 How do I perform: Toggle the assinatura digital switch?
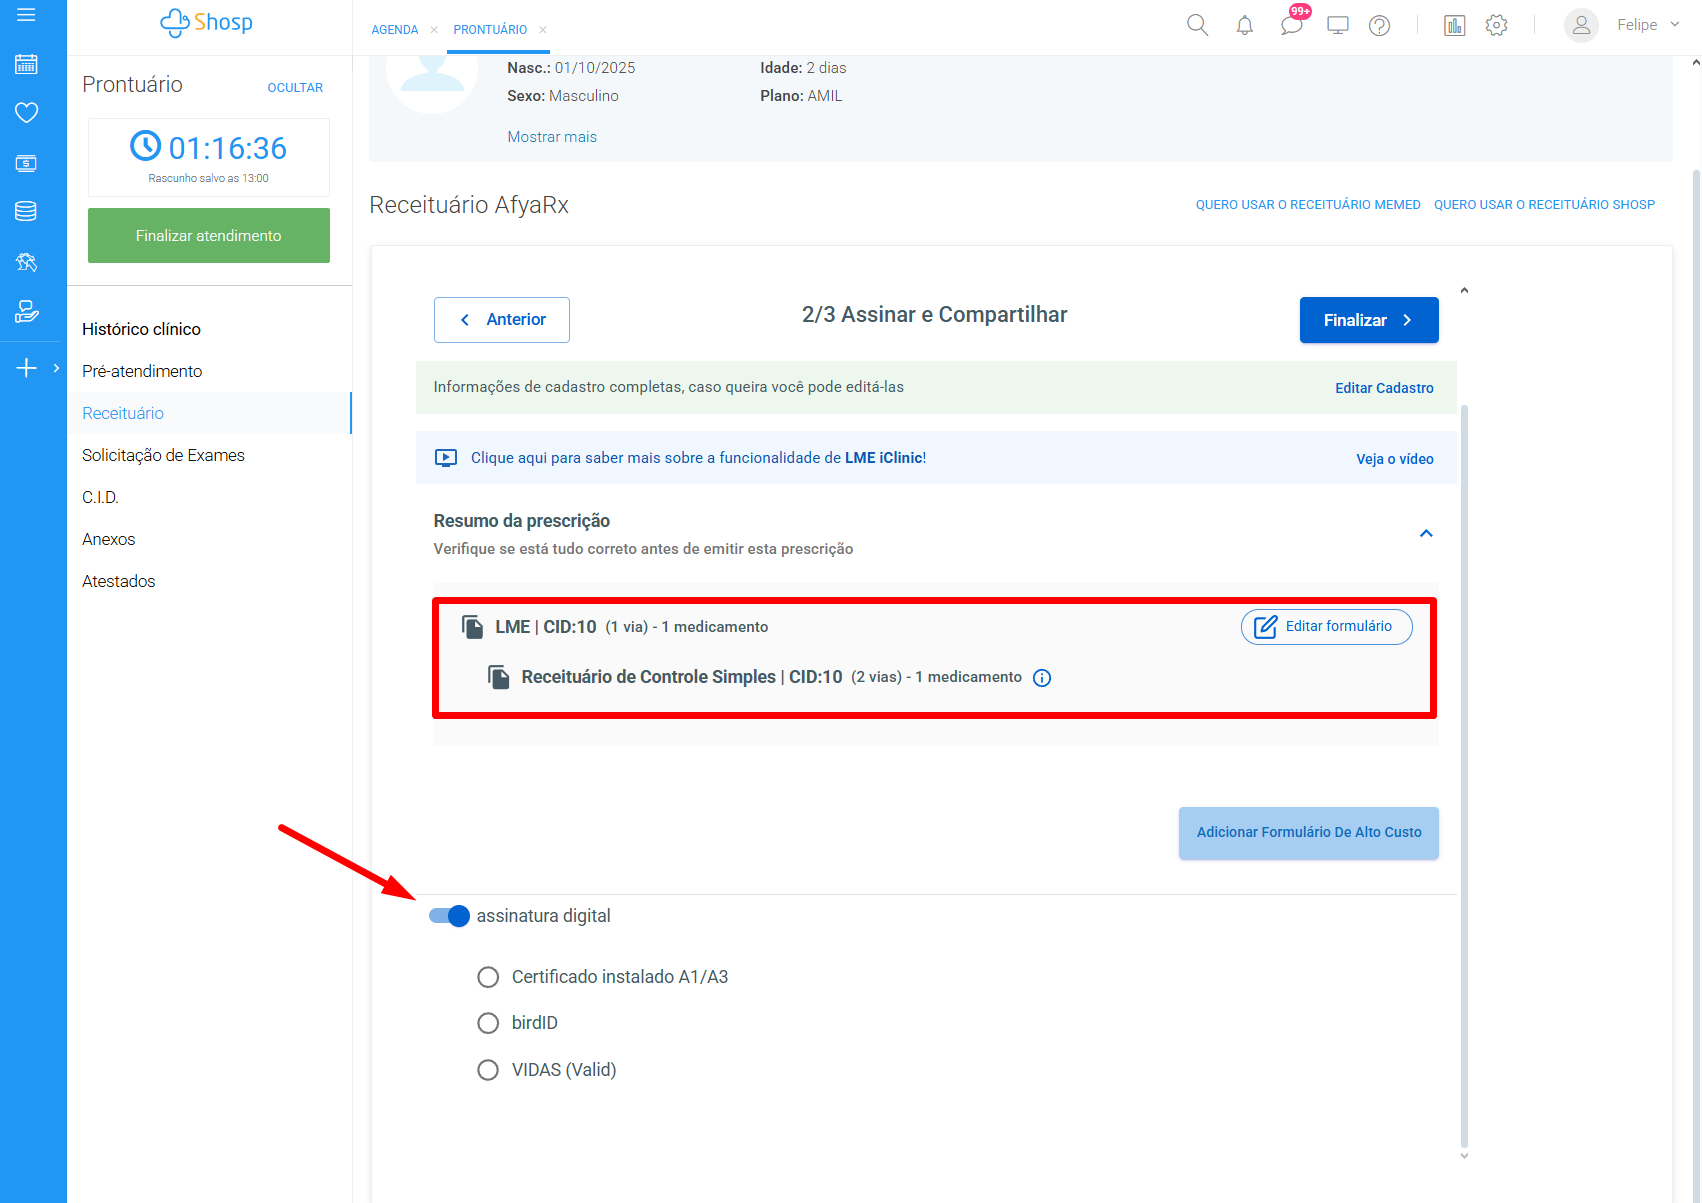(x=449, y=916)
